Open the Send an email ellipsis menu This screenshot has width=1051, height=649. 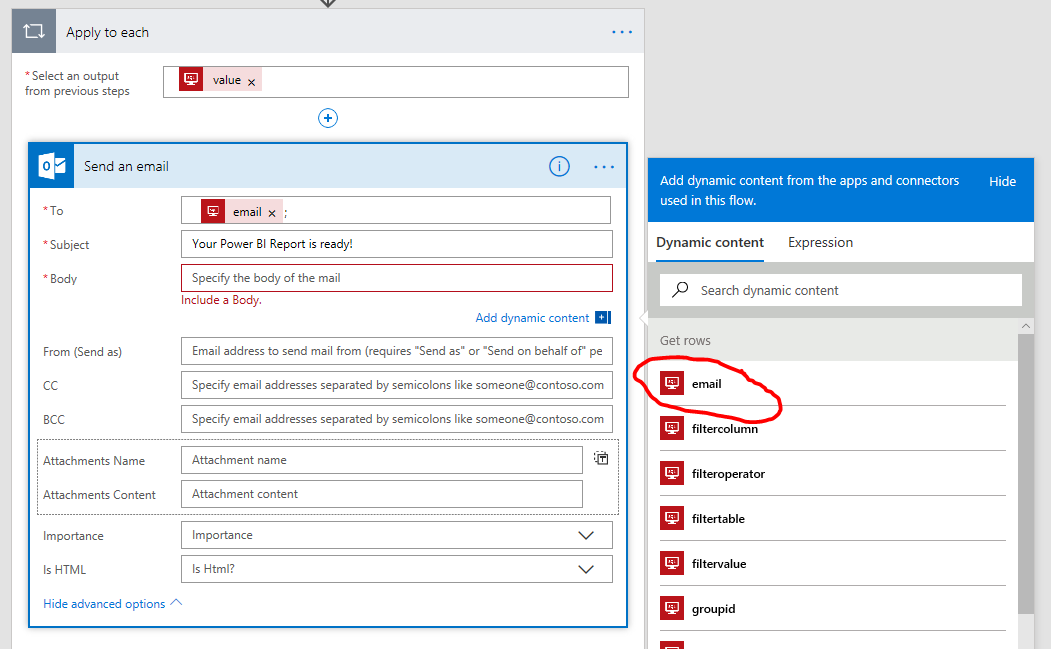tap(604, 167)
